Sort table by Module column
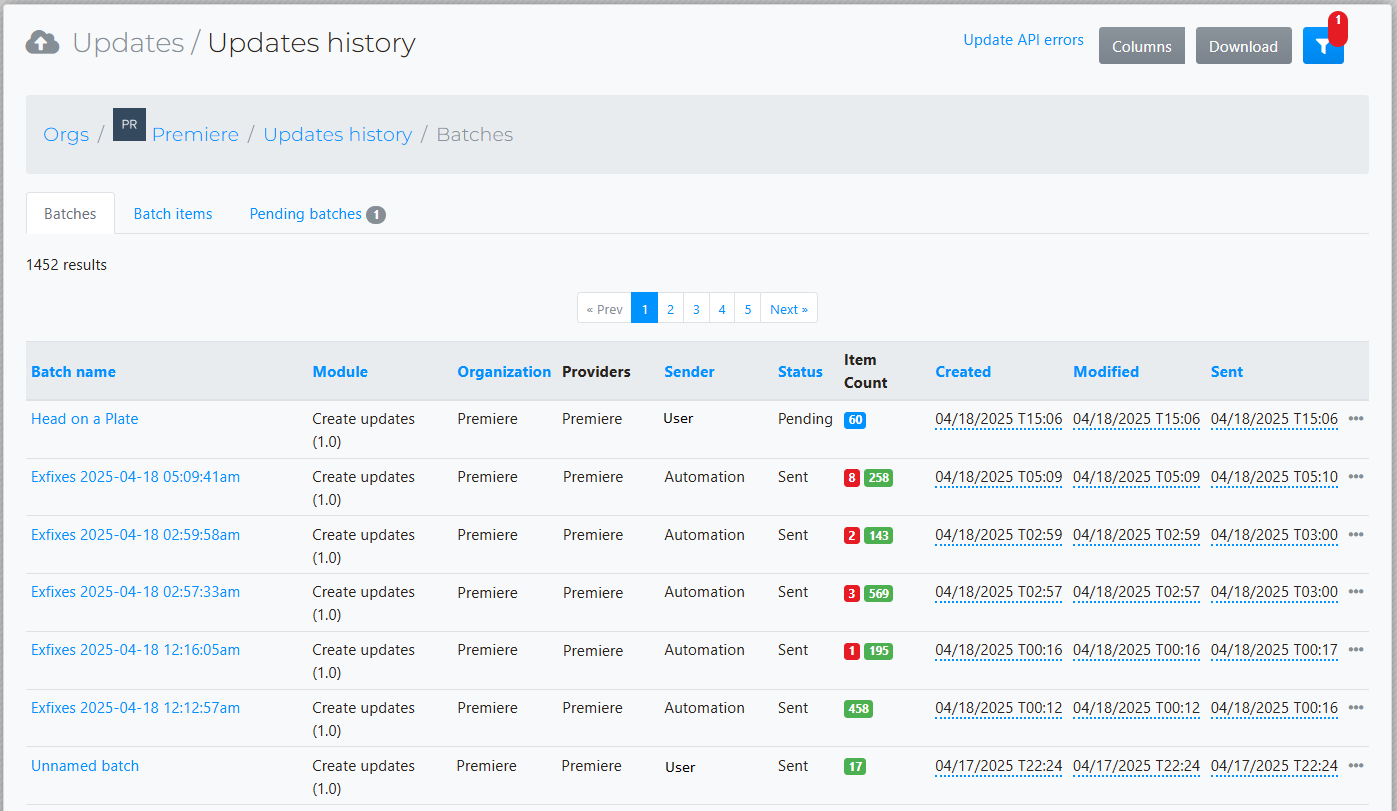The image size is (1397, 811). [x=340, y=371]
